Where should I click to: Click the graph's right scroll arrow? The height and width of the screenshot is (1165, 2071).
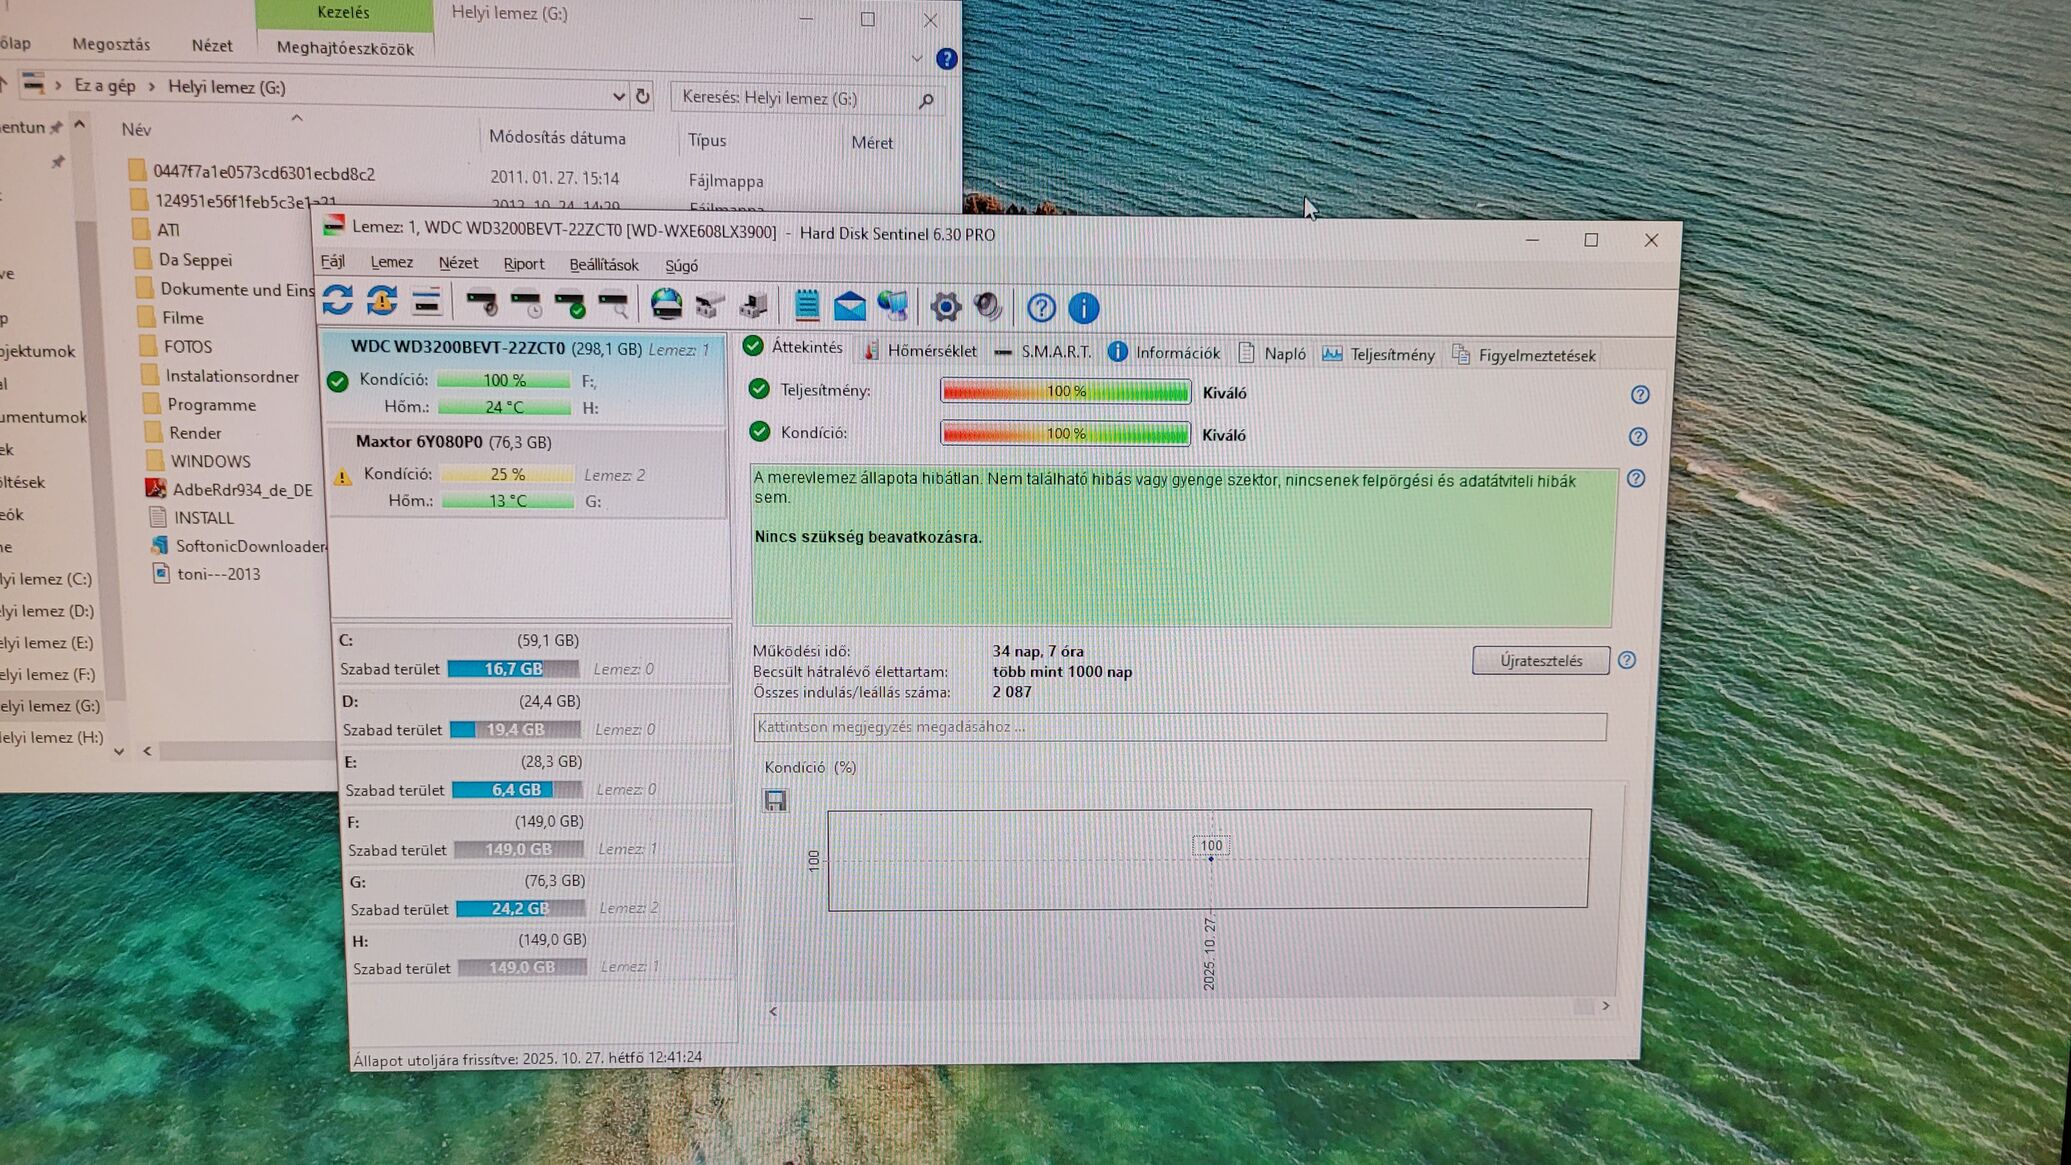1605,1006
